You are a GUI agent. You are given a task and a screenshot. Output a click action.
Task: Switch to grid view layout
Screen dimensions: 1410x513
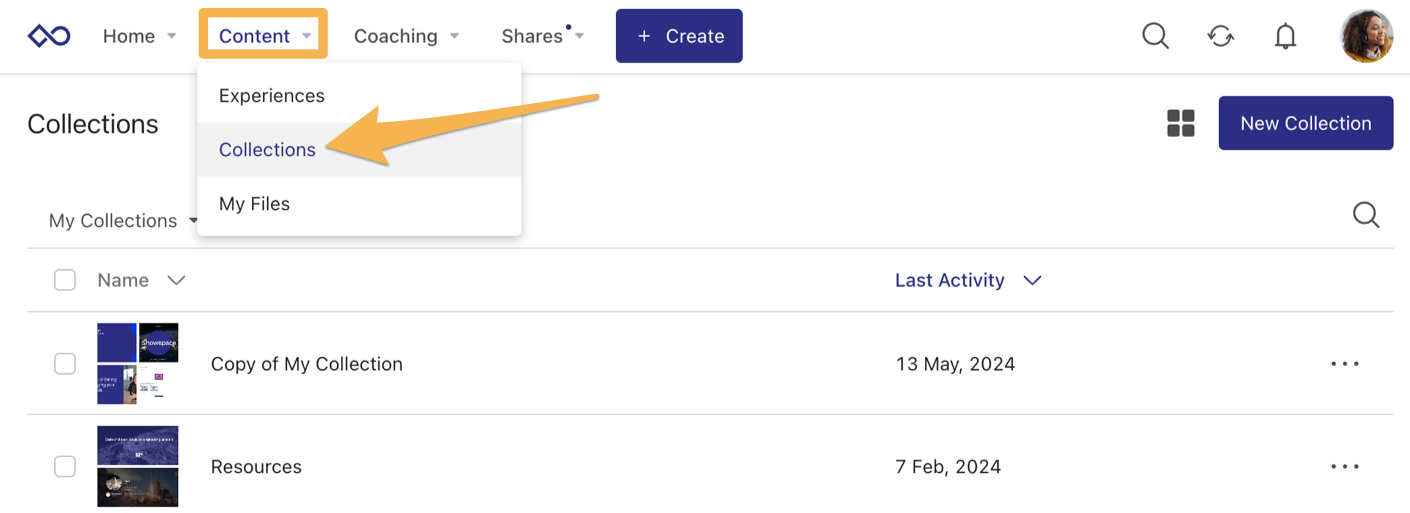1181,123
